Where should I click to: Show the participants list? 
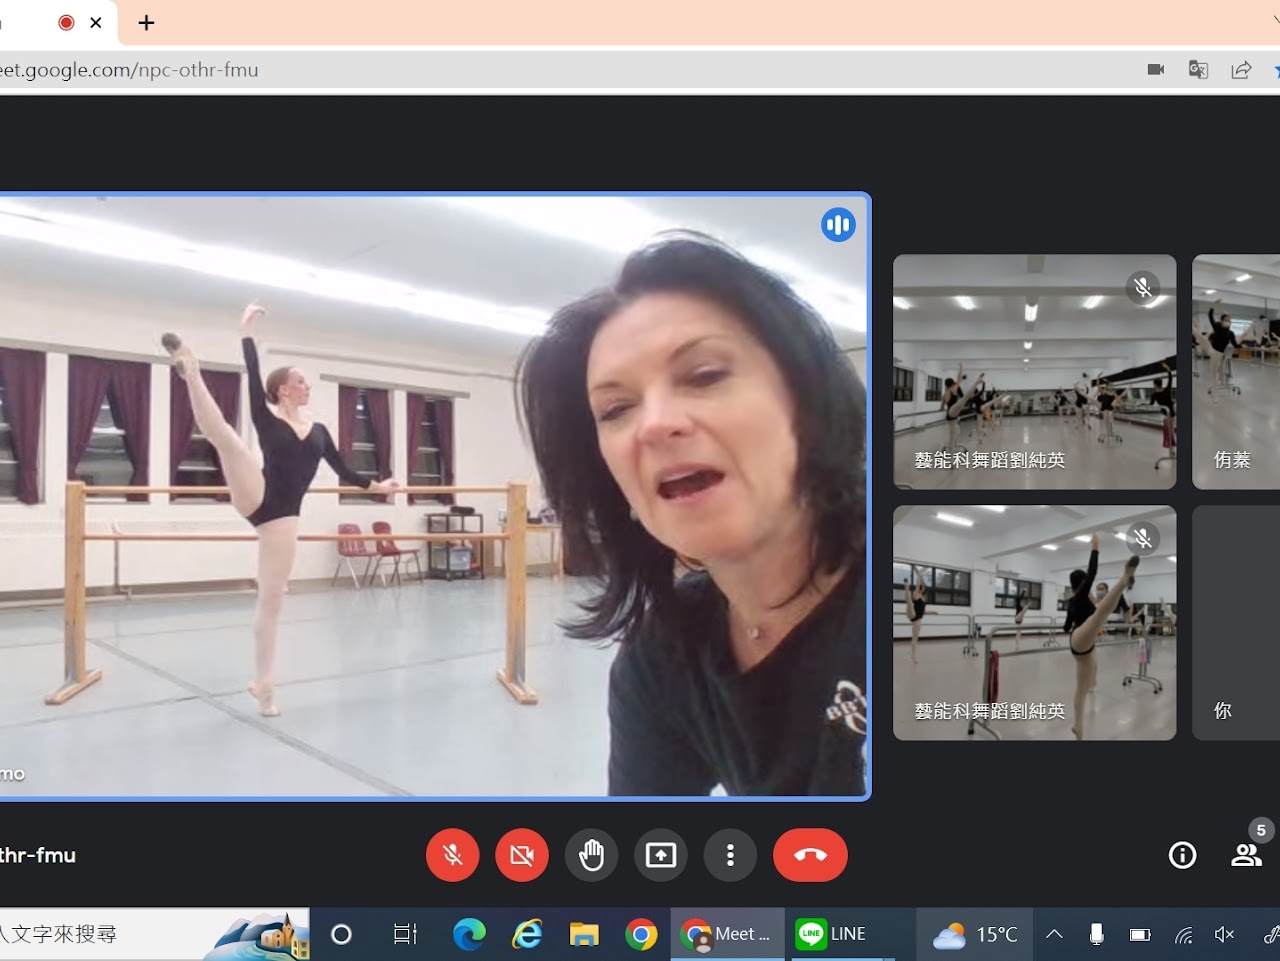pos(1246,855)
